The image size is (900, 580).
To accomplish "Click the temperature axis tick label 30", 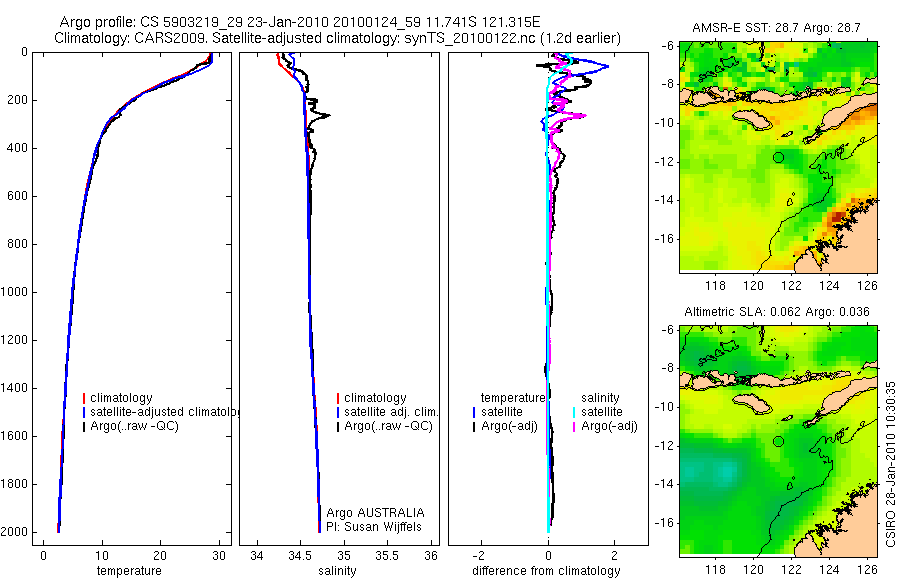I will point(219,556).
